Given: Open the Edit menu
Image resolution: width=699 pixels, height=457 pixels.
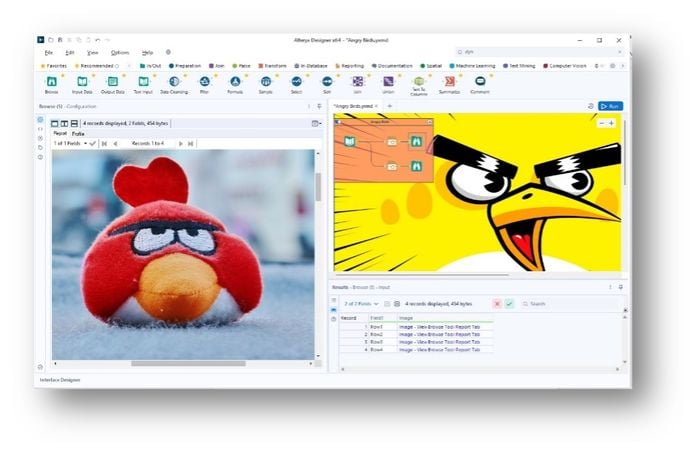Looking at the screenshot, I should click(70, 53).
